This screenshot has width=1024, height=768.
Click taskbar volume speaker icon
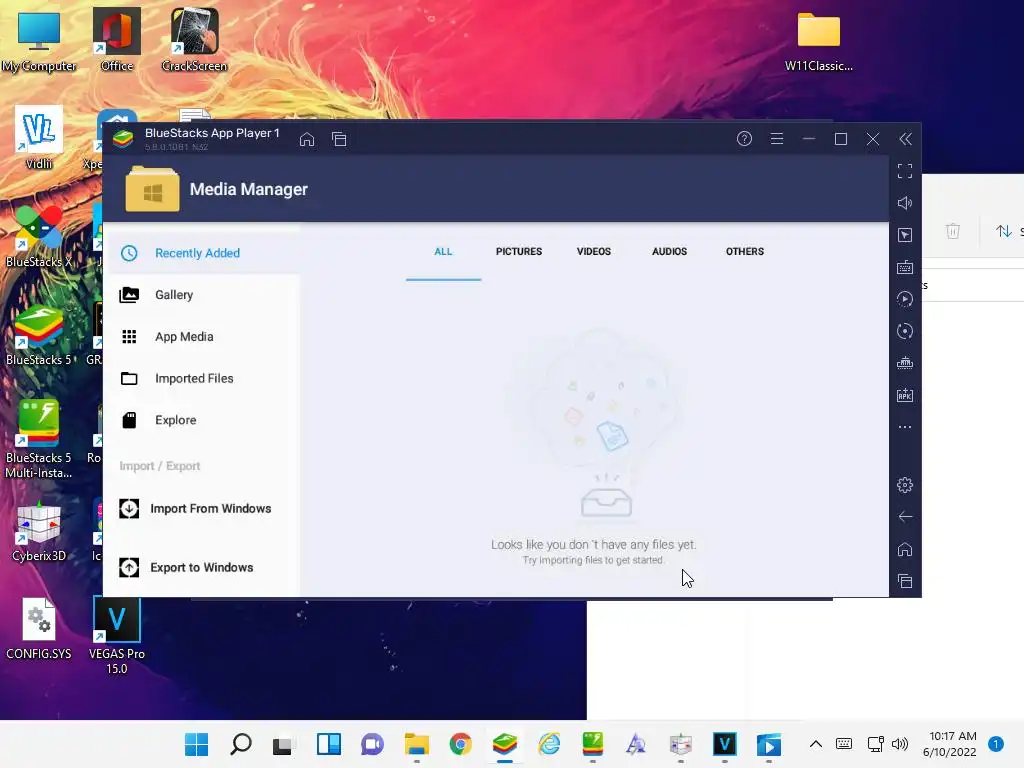click(899, 744)
